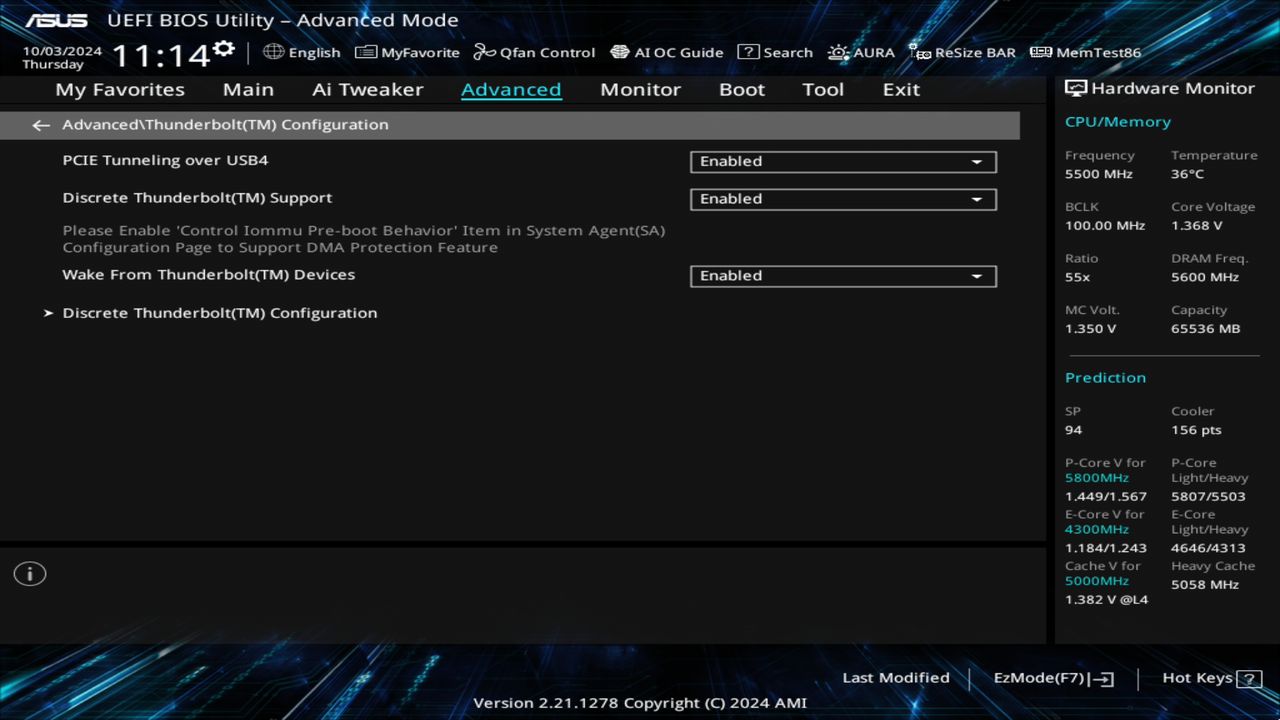This screenshot has width=1280, height=720.
Task: Switch to the Monitor tab
Action: point(640,89)
